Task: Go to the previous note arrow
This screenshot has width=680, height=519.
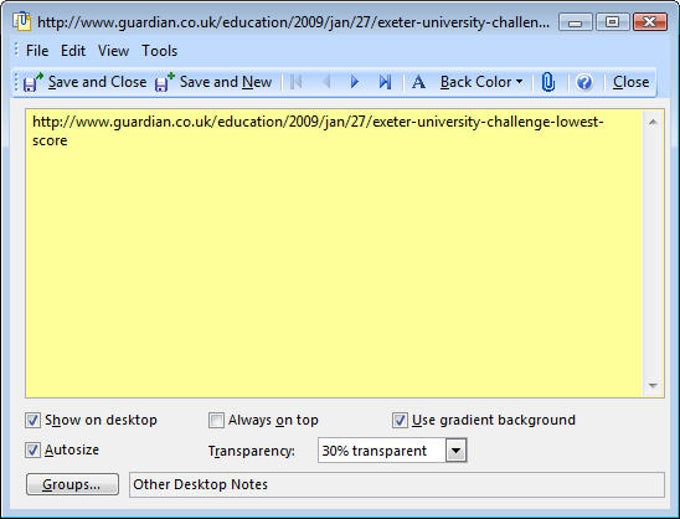Action: pos(327,82)
